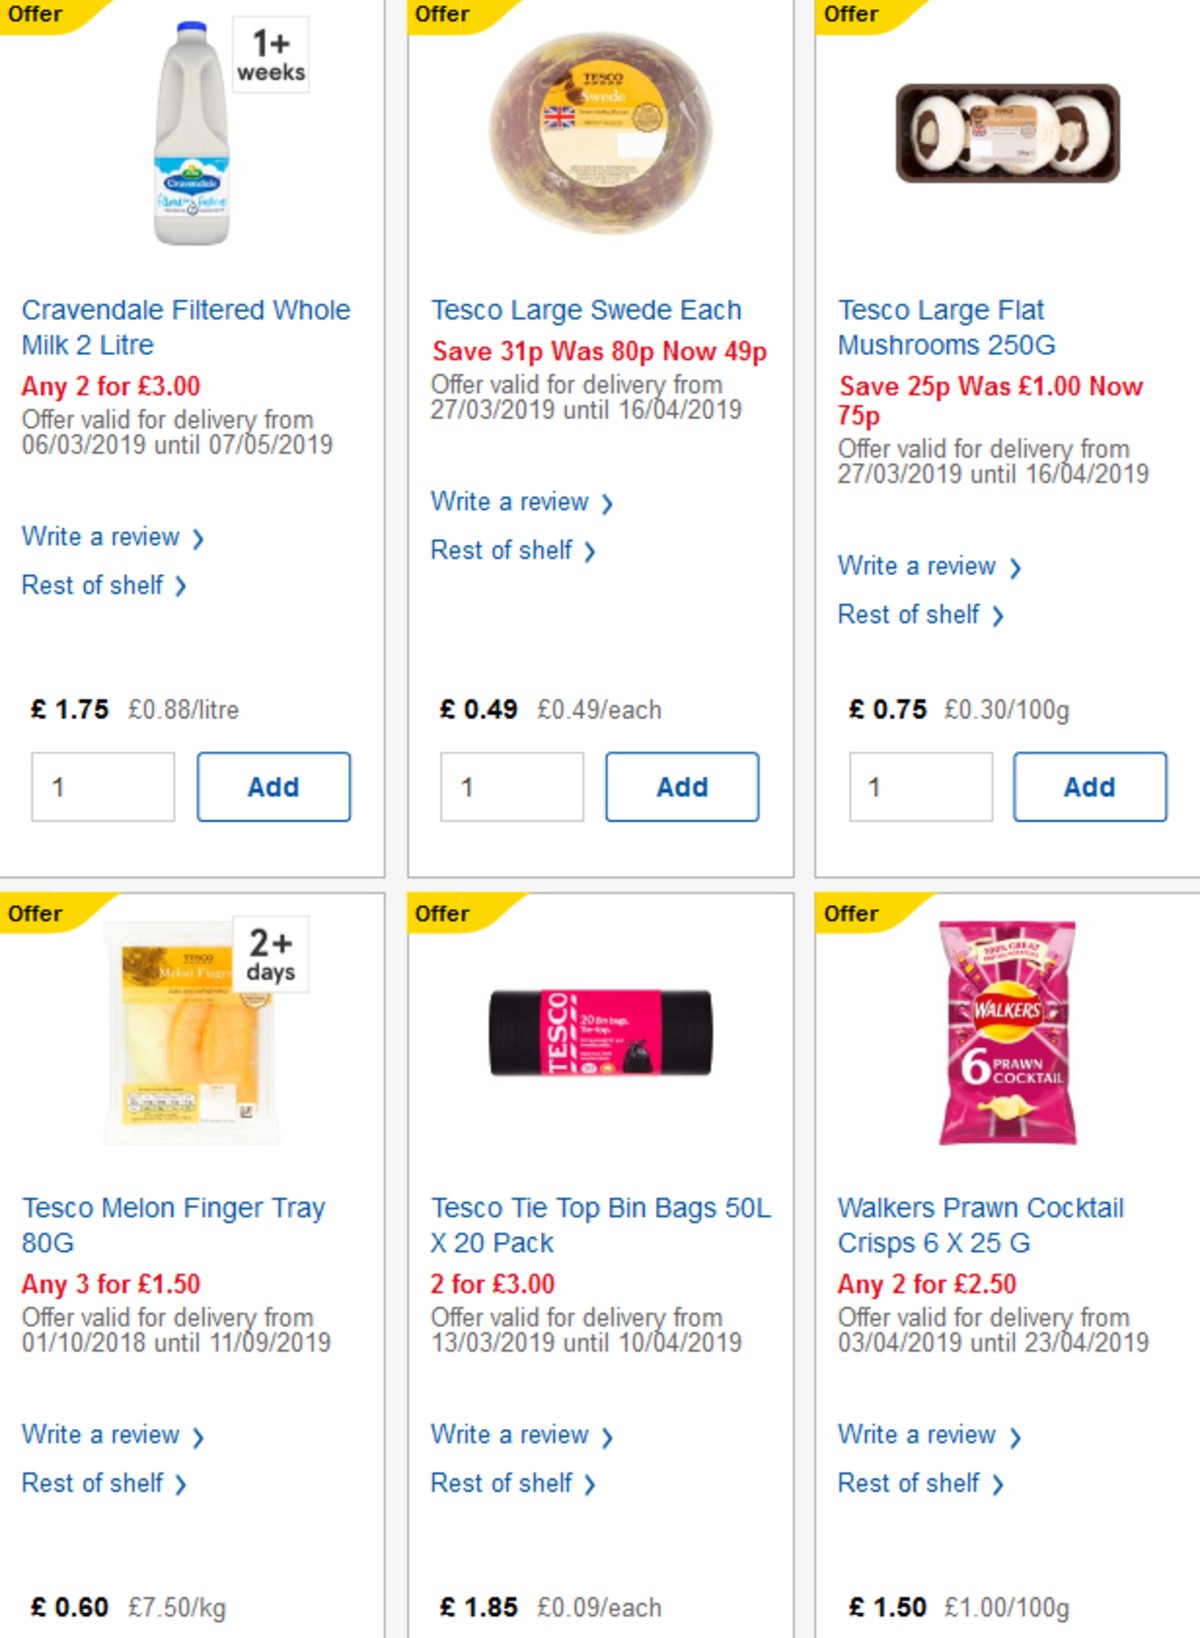Click the quantity field for Walkers crisps
The height and width of the screenshot is (1638, 1200).
click(x=920, y=1635)
